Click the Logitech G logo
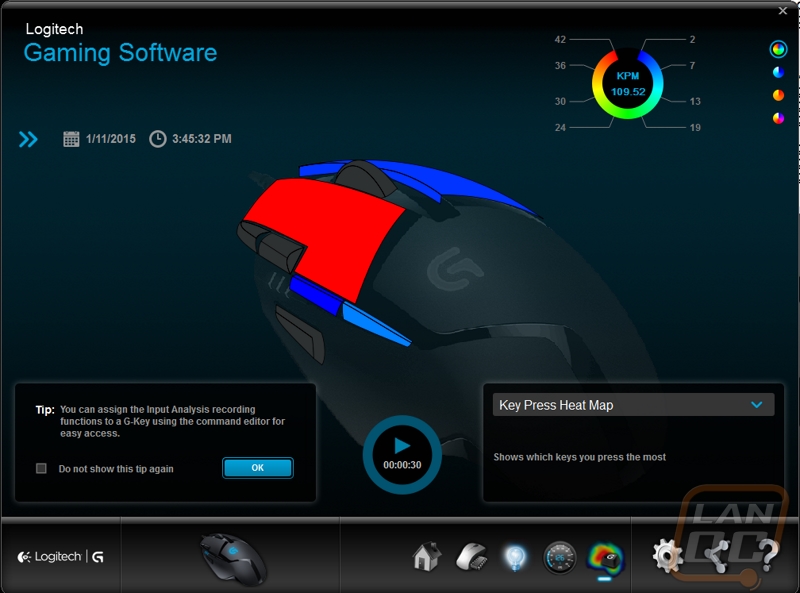The height and width of the screenshot is (593, 800). click(x=61, y=557)
